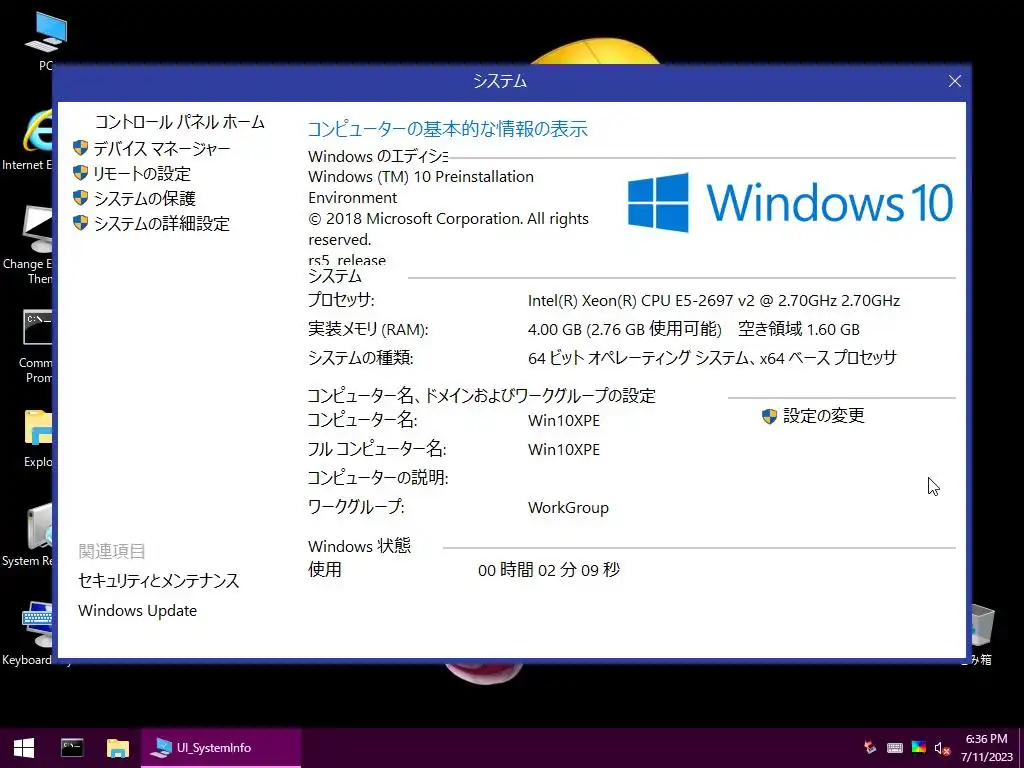The height and width of the screenshot is (768, 1024).
Task: Click the USB removal tray icon
Action: [x=870, y=748]
